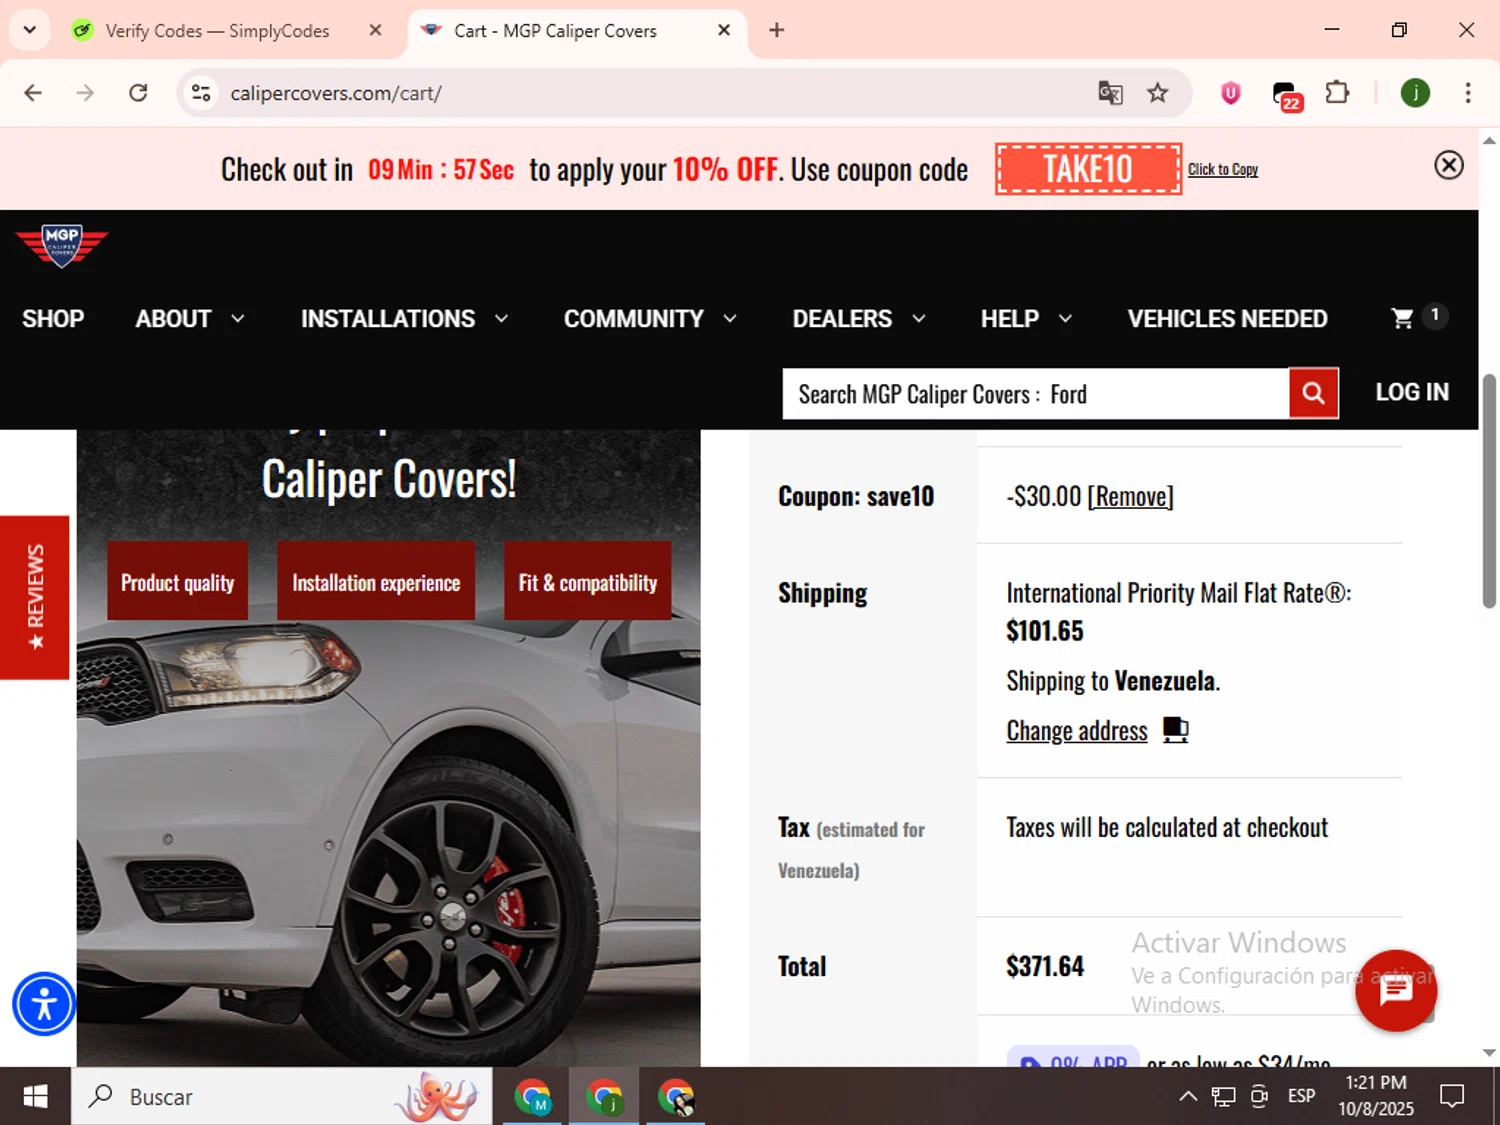Click the translate page icon
The image size is (1500, 1125).
[x=1110, y=93]
